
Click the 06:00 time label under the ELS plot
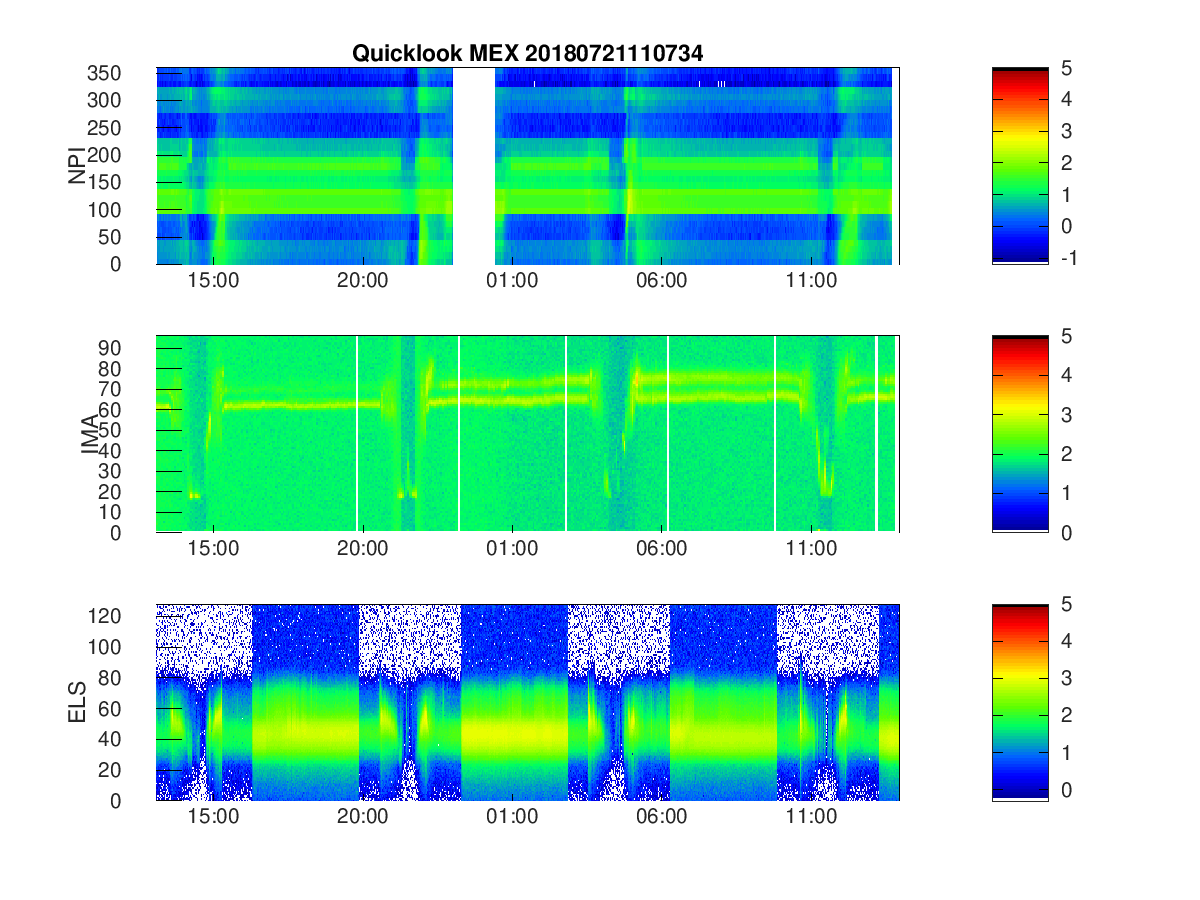[662, 817]
